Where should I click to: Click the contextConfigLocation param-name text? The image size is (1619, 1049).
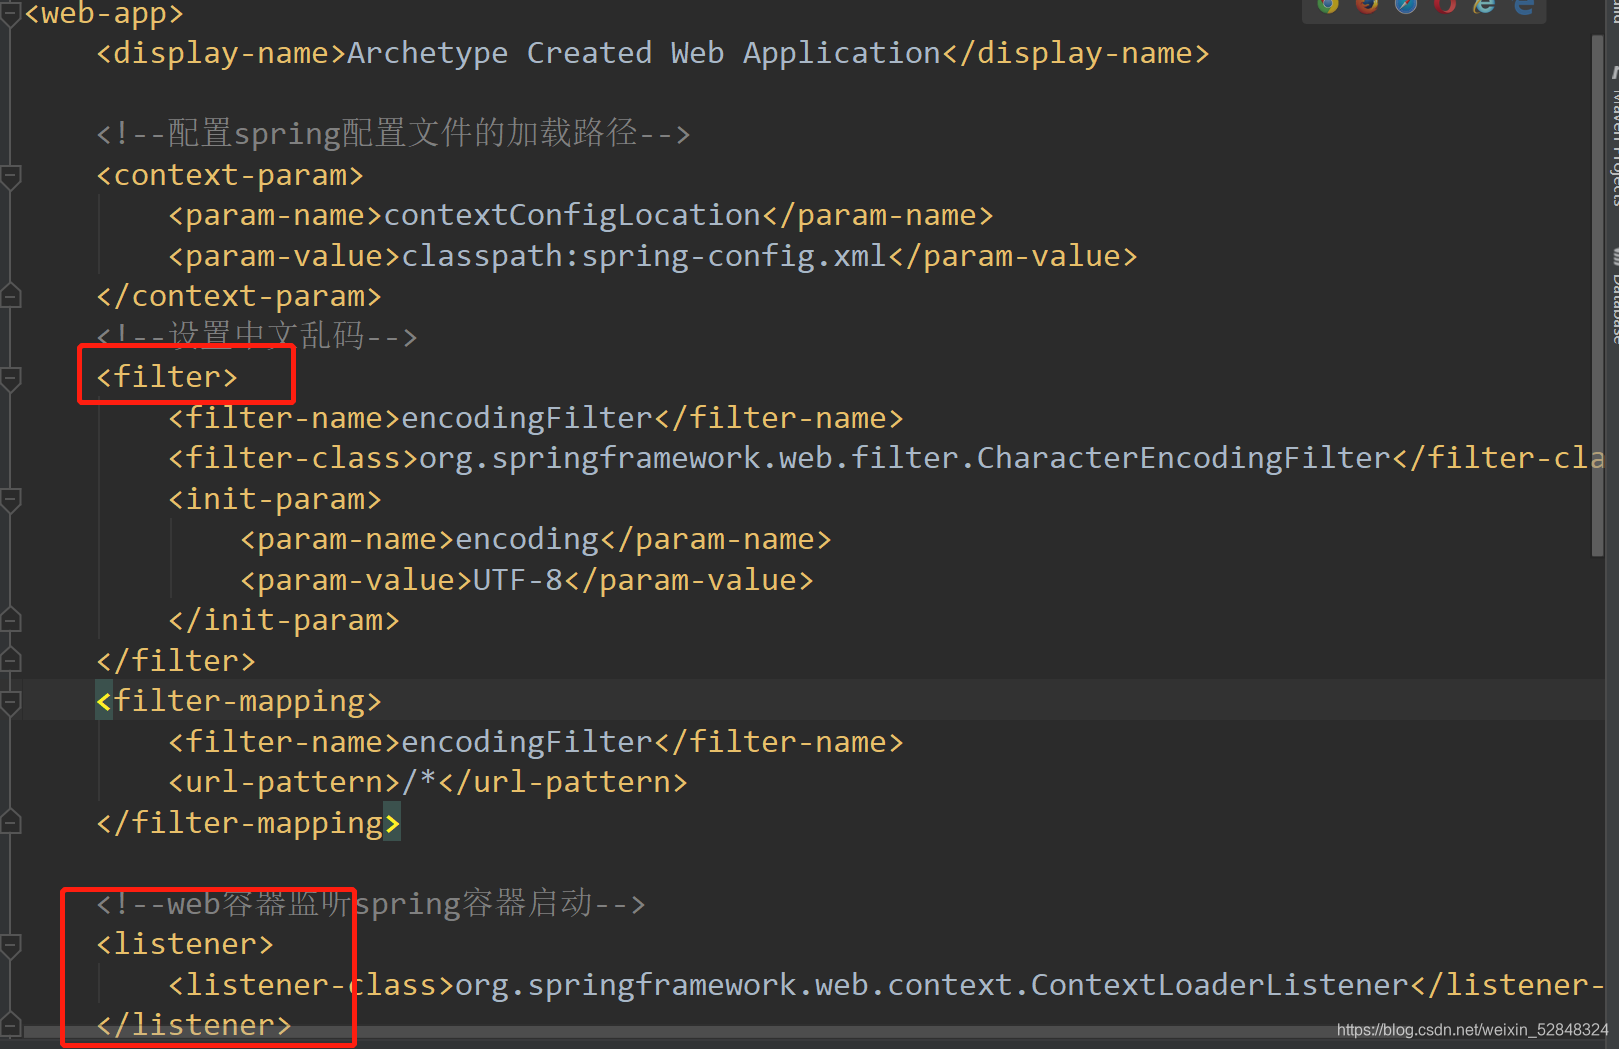coord(573,215)
